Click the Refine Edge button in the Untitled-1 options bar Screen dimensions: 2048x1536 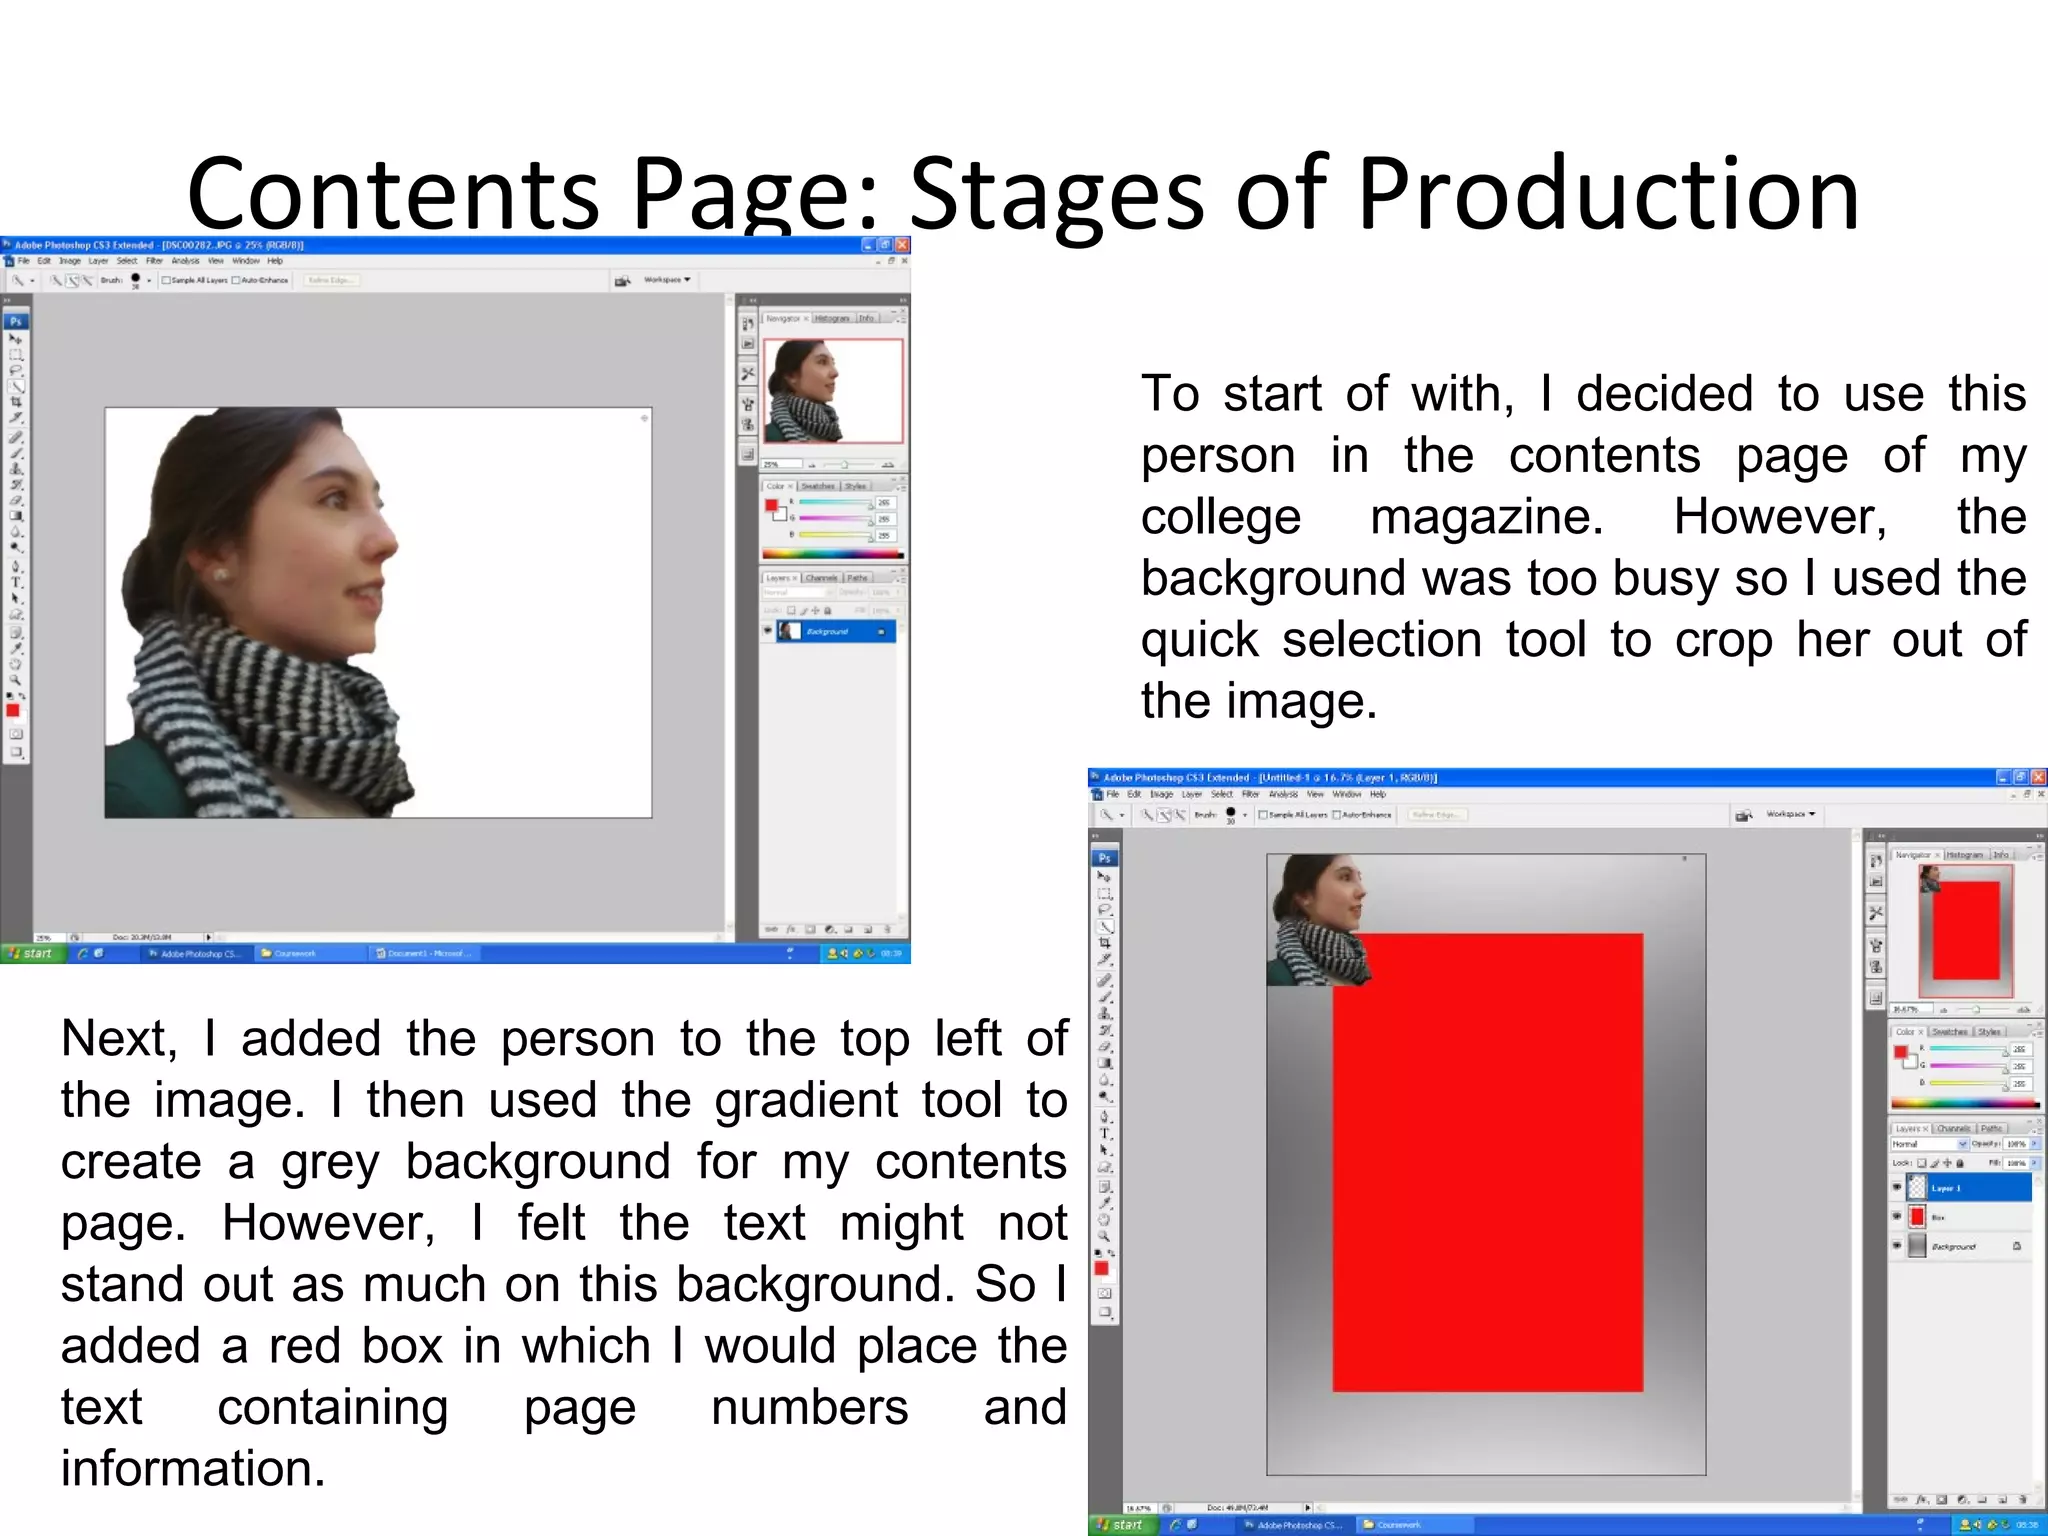point(1437,815)
